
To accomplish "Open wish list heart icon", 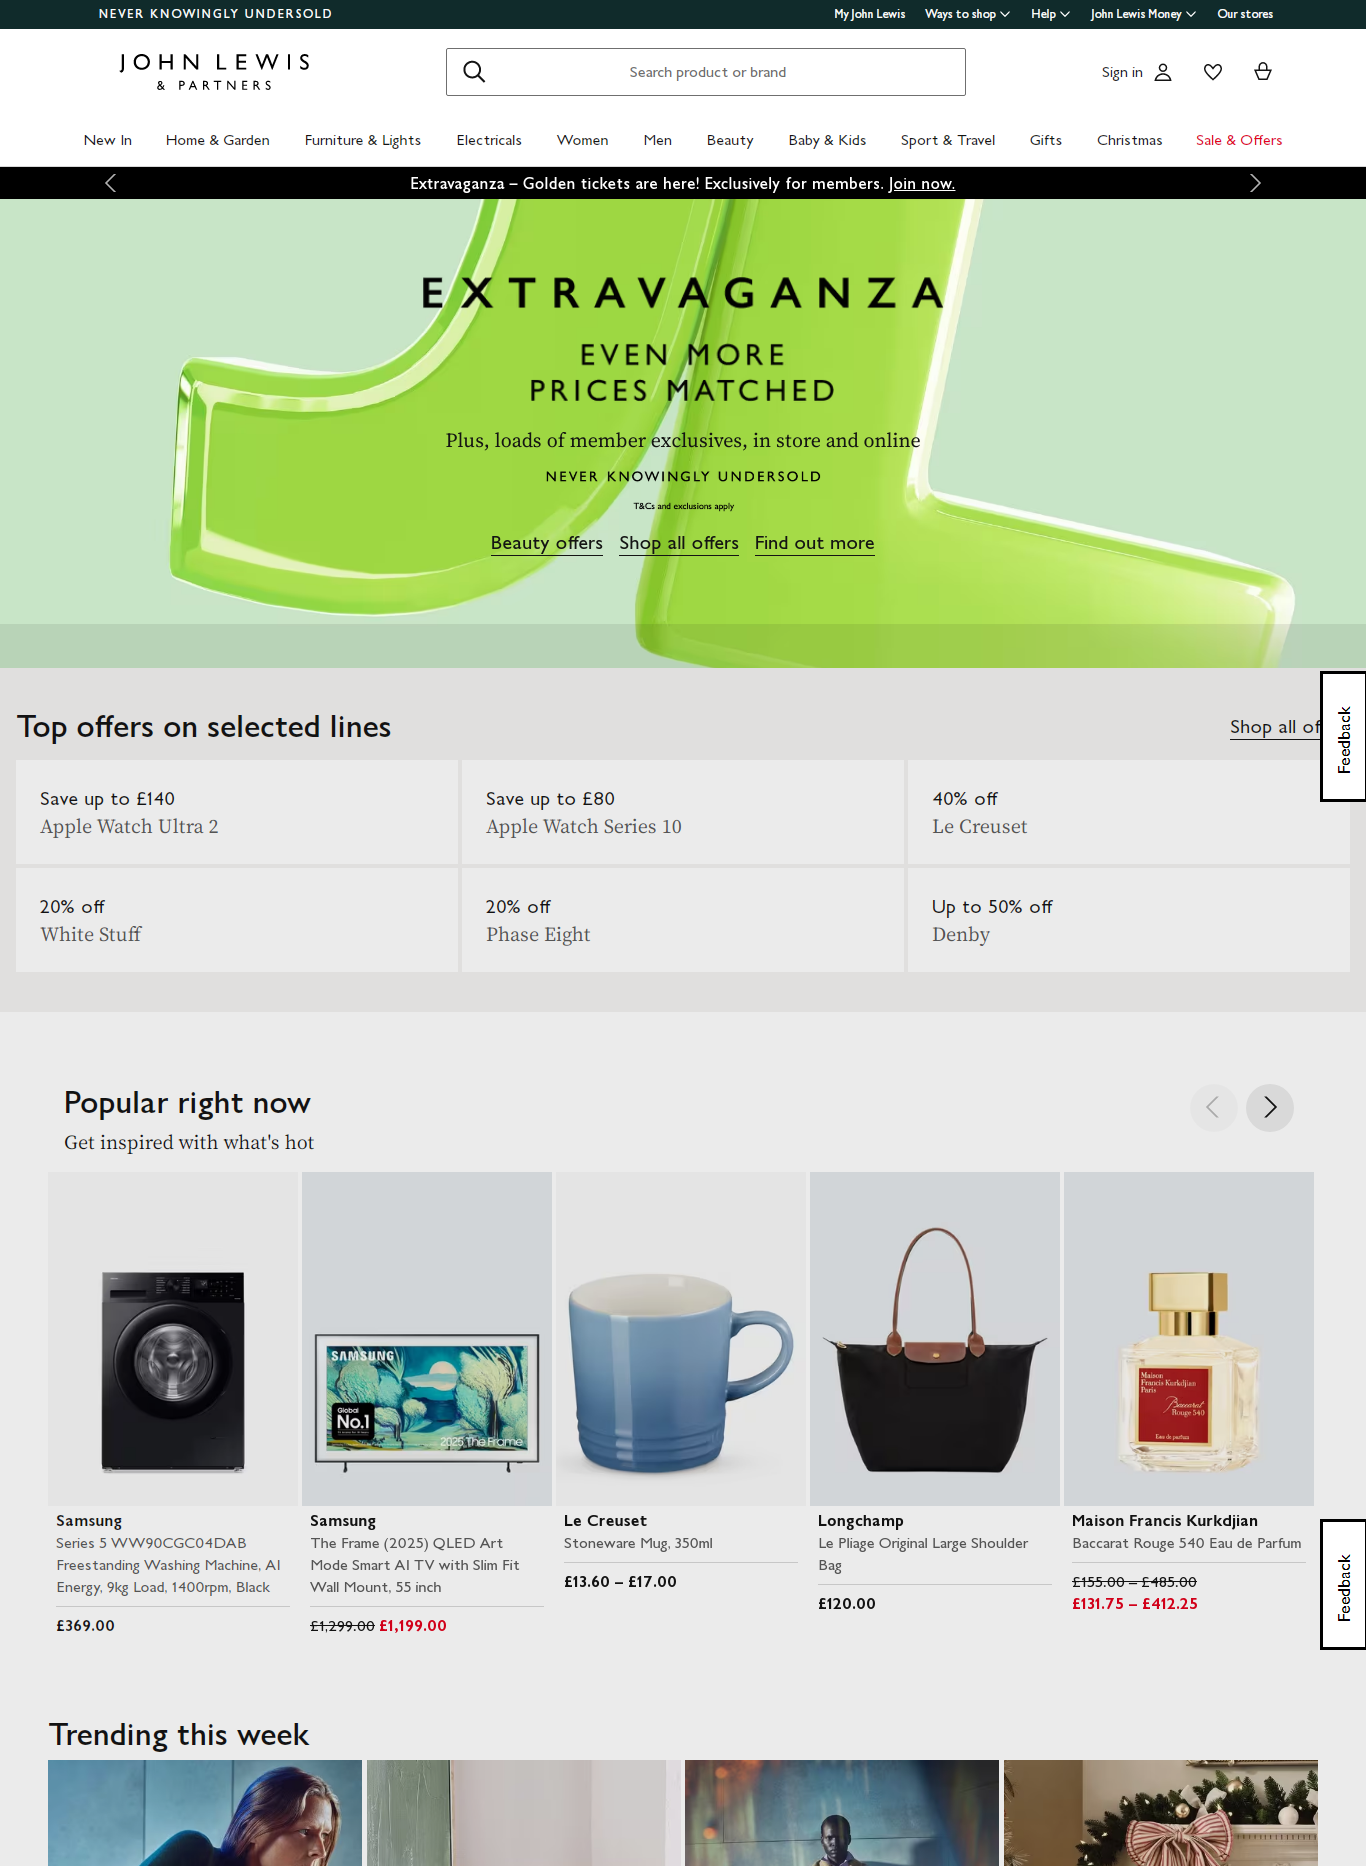I will [x=1213, y=72].
